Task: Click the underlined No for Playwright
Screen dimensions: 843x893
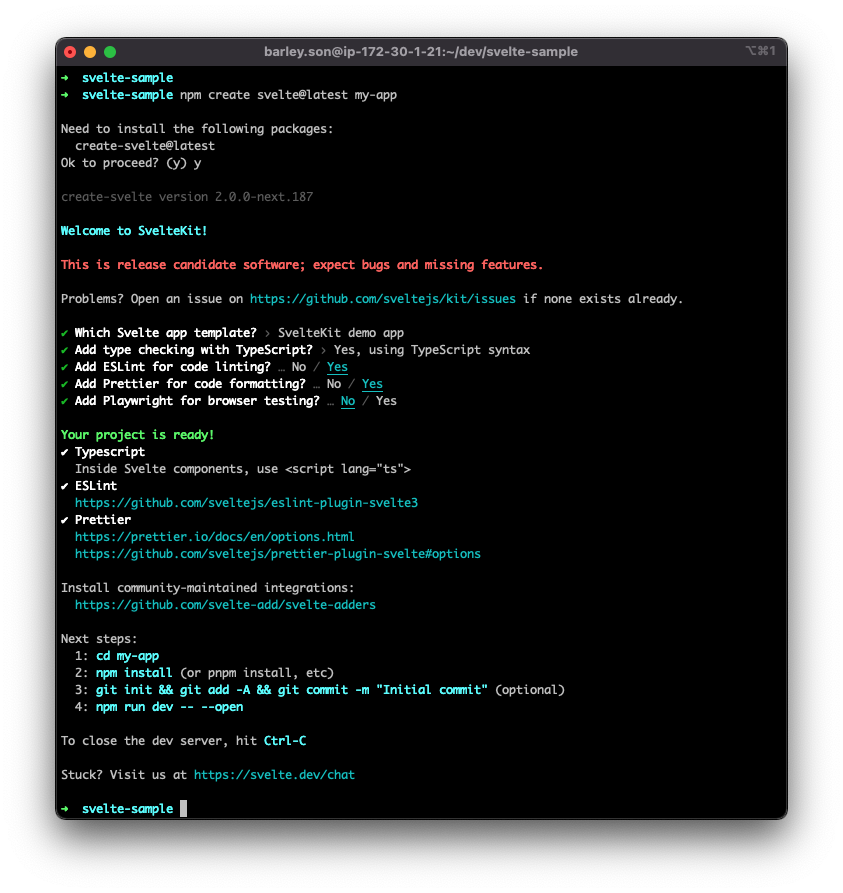Action: click(348, 402)
